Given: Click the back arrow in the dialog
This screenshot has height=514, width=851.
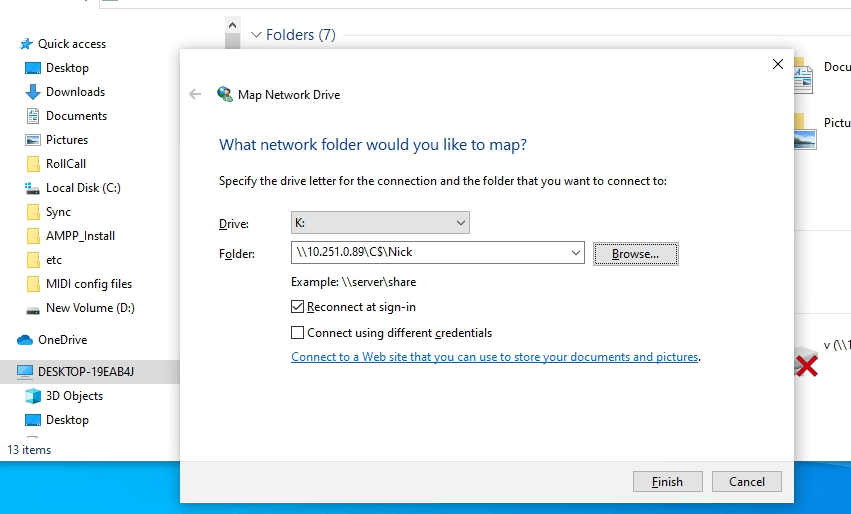Looking at the screenshot, I should point(195,94).
